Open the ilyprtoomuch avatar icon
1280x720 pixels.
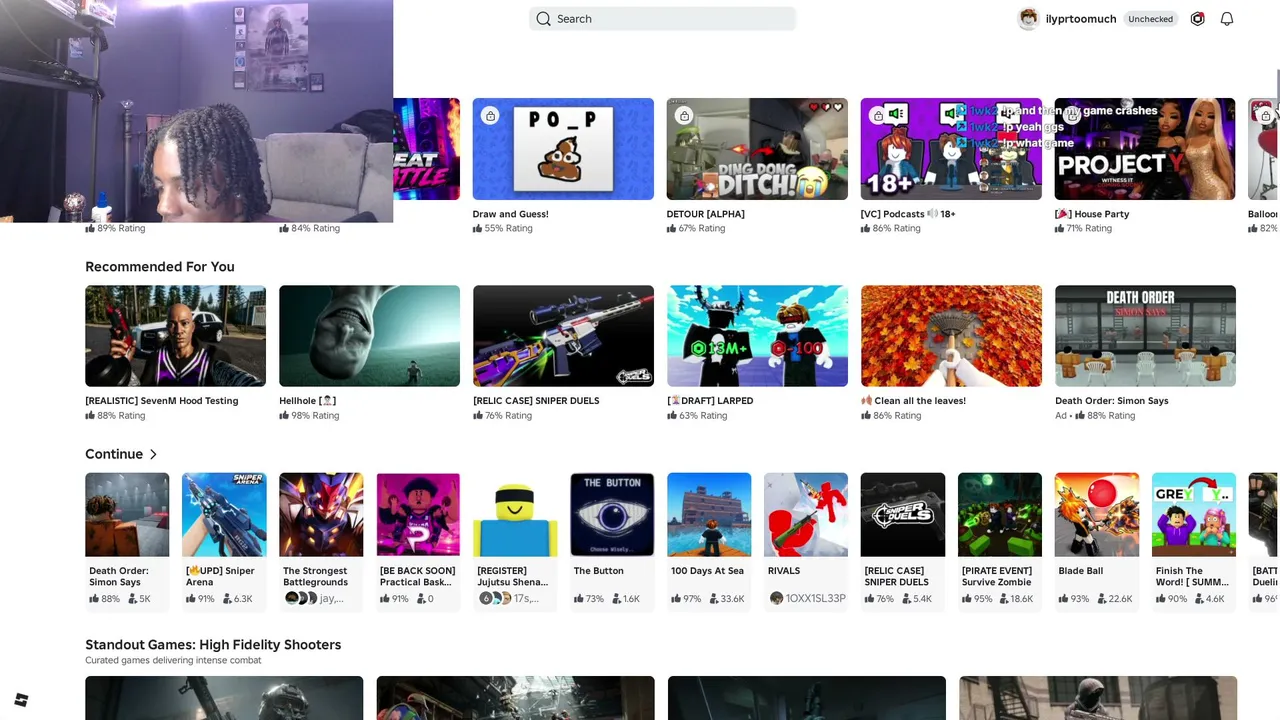(x=1028, y=19)
